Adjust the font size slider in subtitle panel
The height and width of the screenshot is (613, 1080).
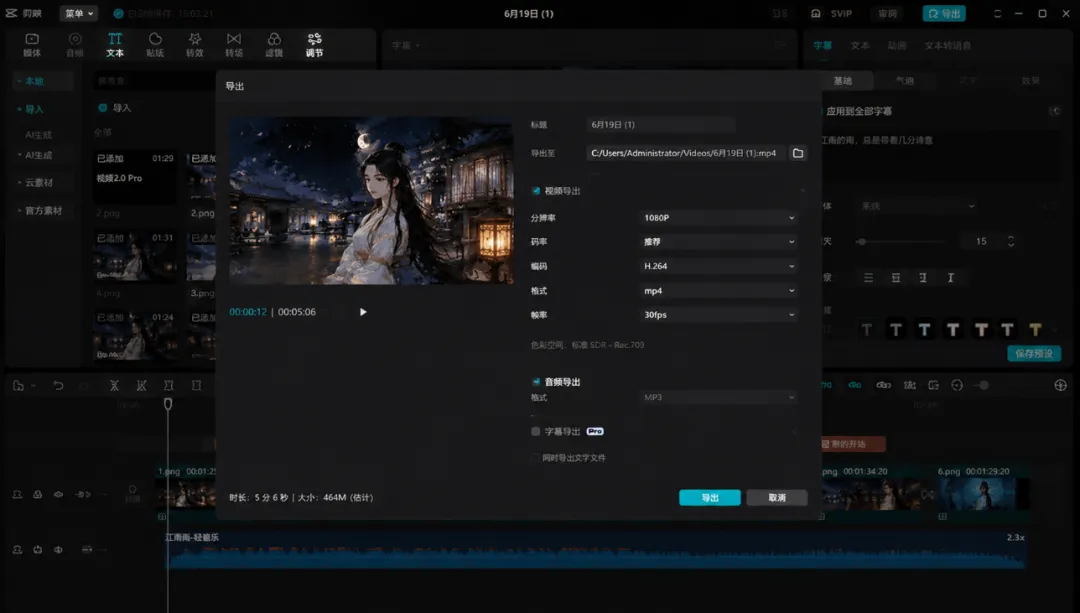[x=901, y=242]
